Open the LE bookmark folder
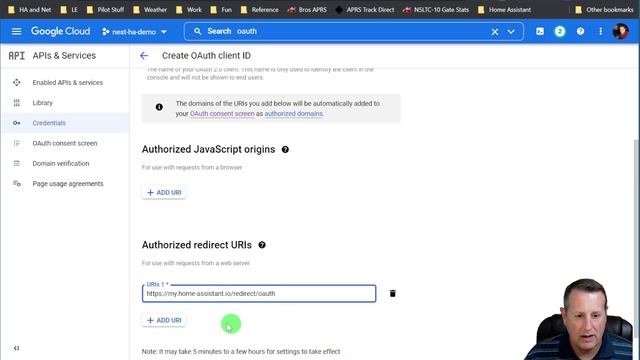The width and height of the screenshot is (640, 360). coord(69,9)
